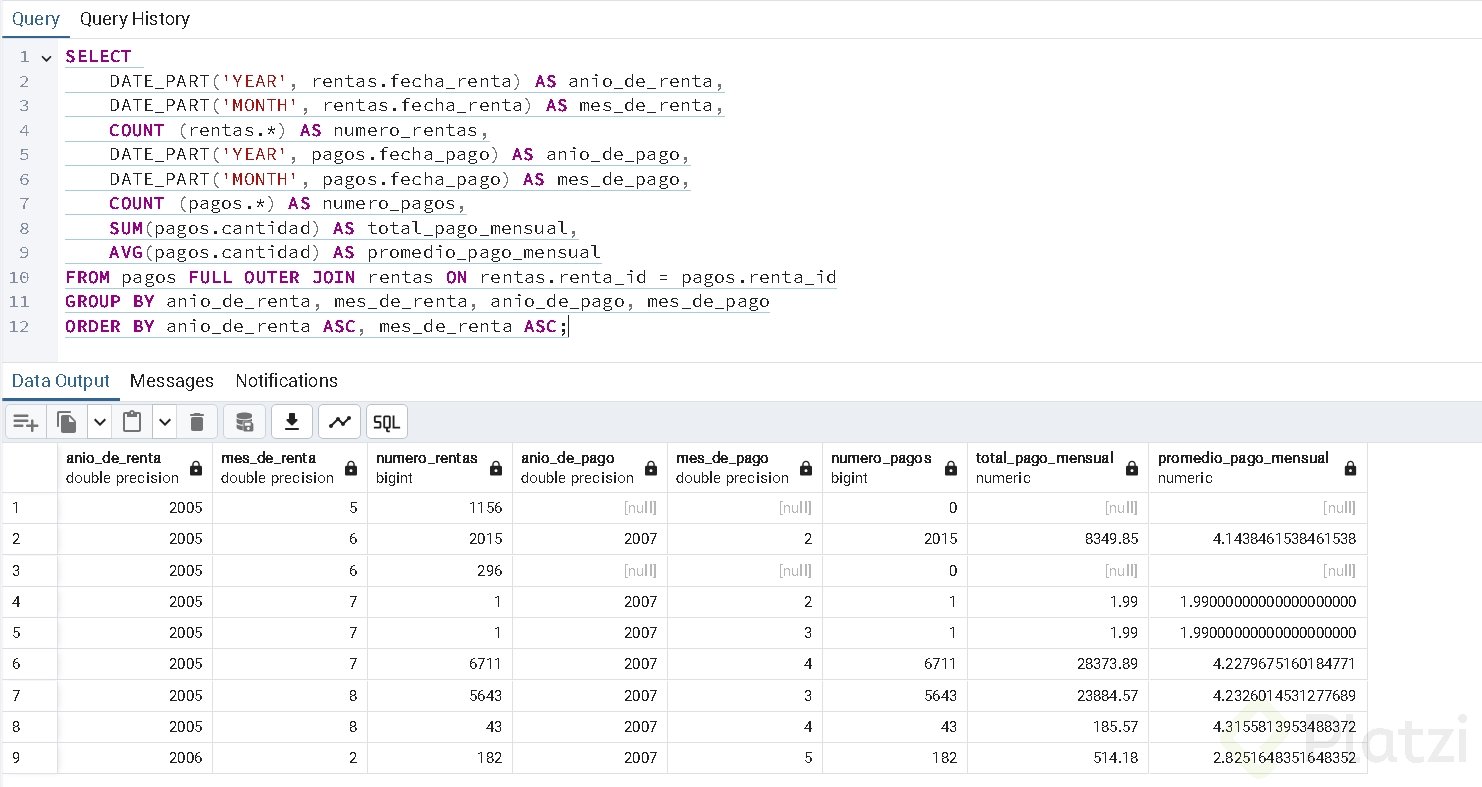Sort by the numero_rentas column header
Image resolution: width=1482 pixels, height=787 pixels.
tap(427, 467)
